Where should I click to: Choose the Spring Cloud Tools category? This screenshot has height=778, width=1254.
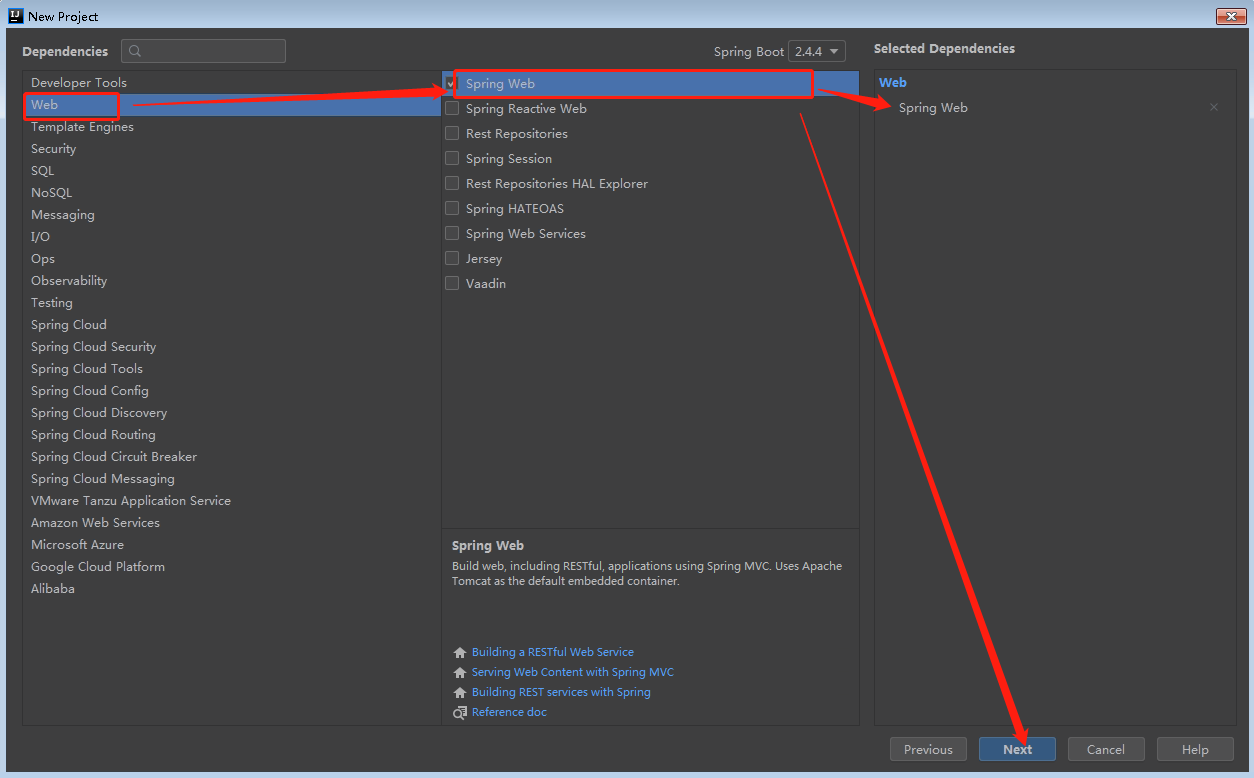point(231,369)
